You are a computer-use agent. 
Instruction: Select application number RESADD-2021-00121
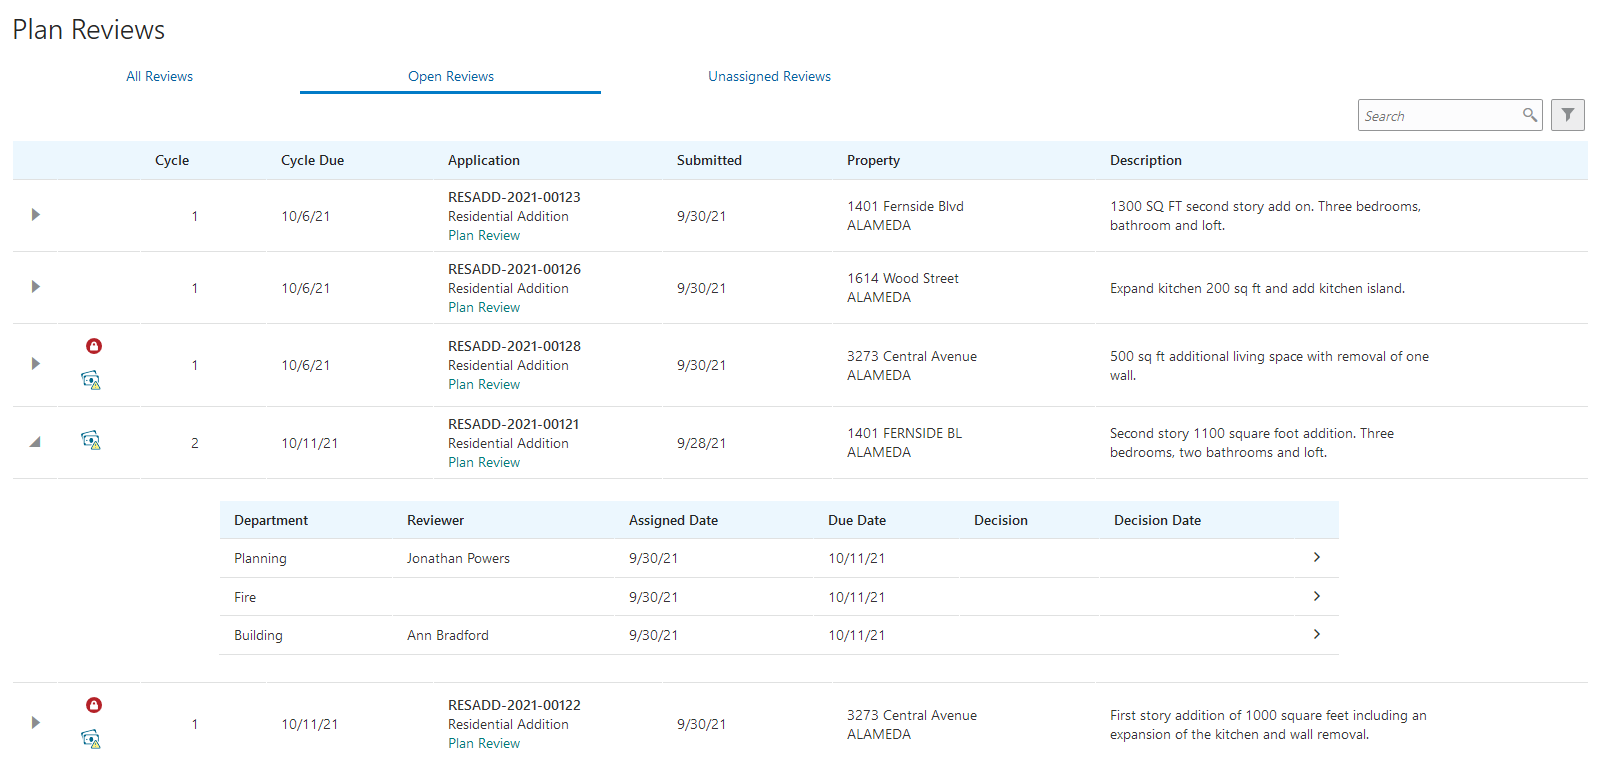[514, 424]
